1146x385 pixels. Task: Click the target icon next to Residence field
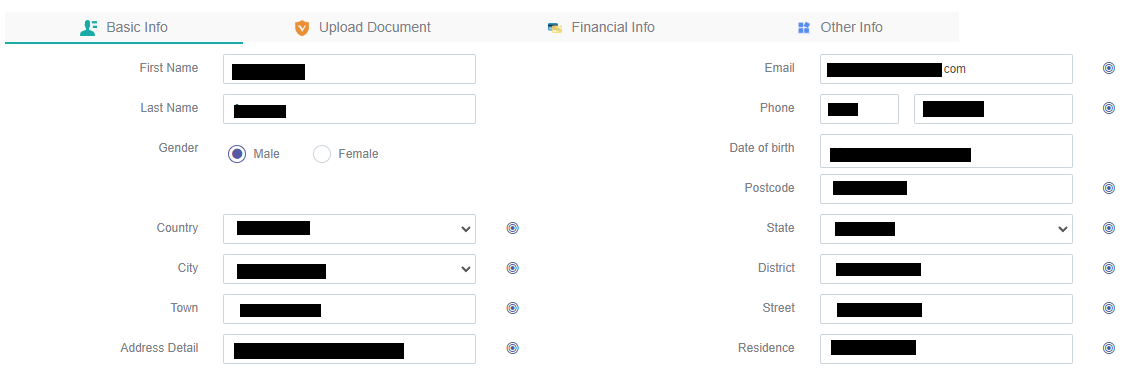click(x=1109, y=348)
